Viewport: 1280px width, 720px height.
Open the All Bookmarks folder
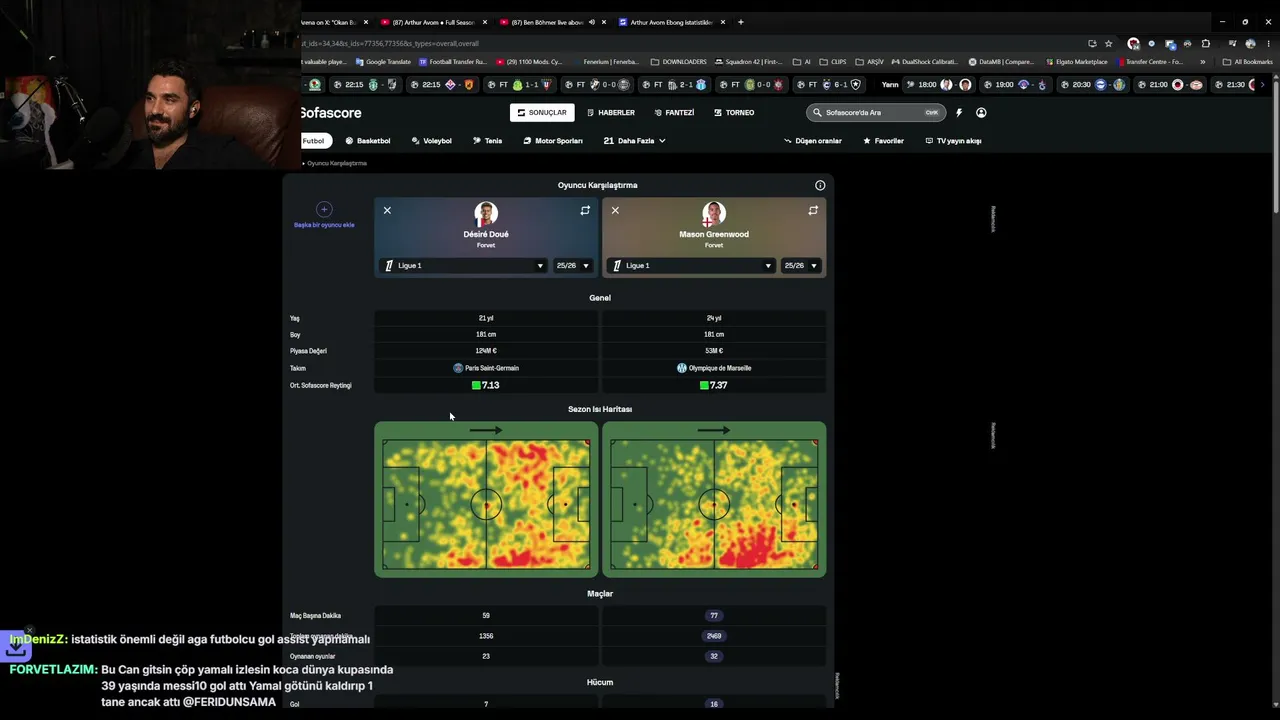tap(1248, 62)
